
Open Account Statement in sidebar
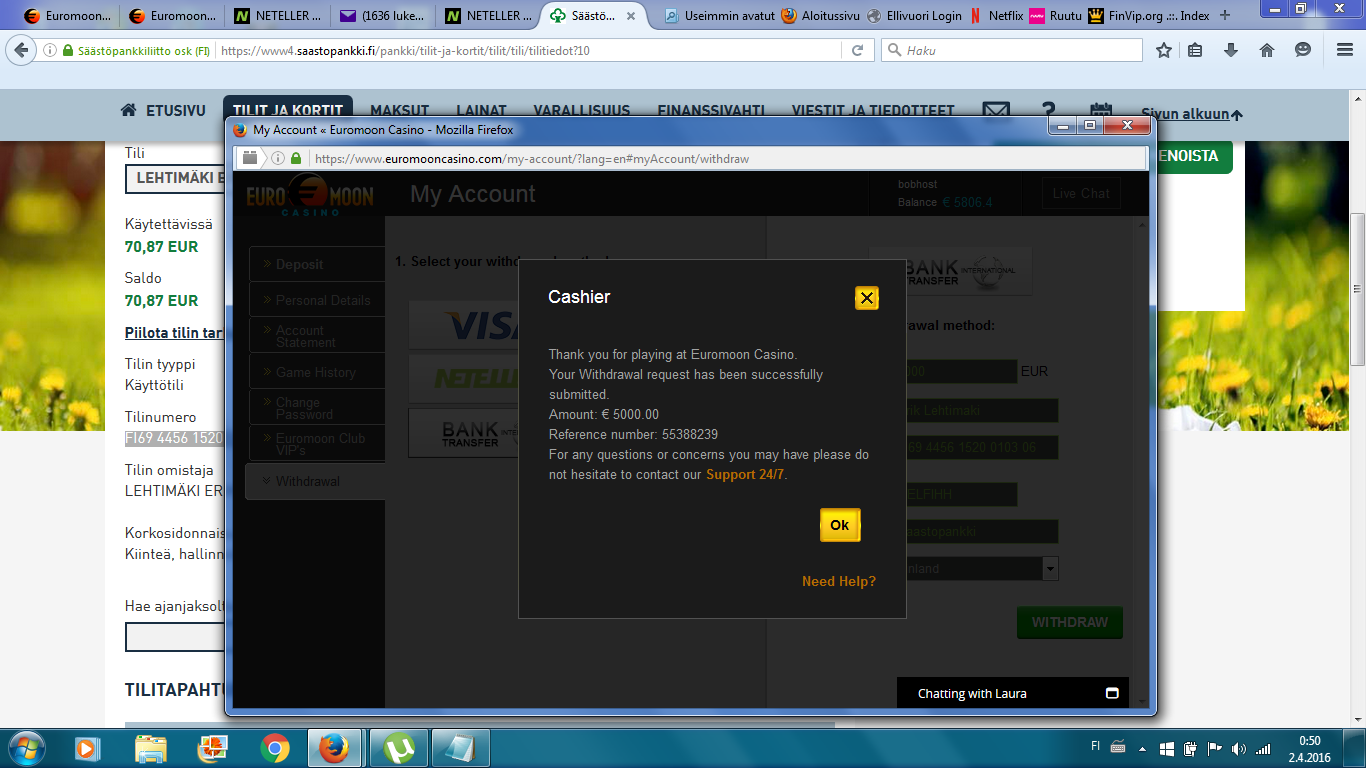pos(316,336)
